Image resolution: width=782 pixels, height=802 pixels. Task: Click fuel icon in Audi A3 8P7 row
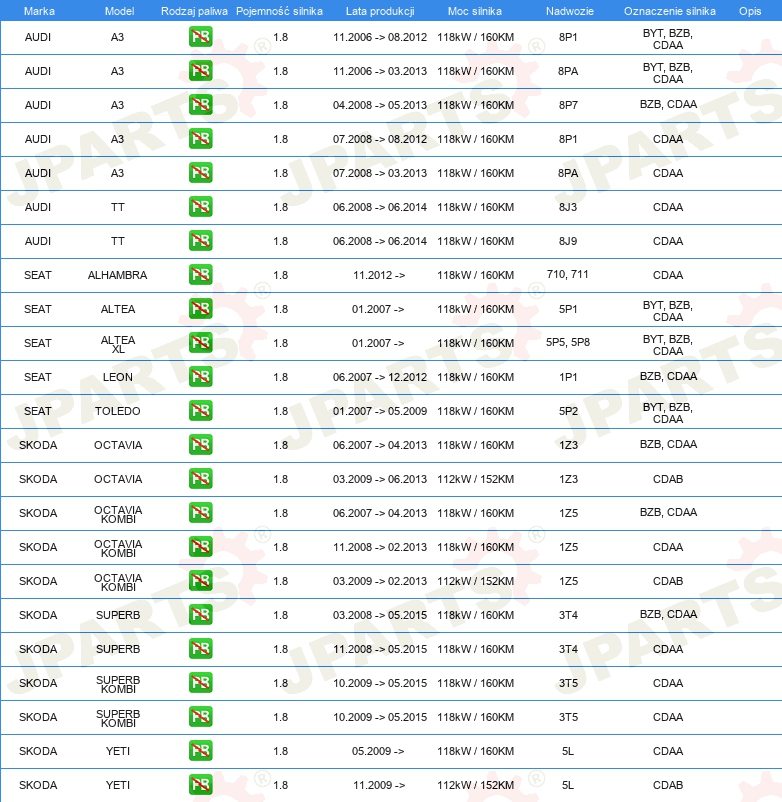click(200, 105)
